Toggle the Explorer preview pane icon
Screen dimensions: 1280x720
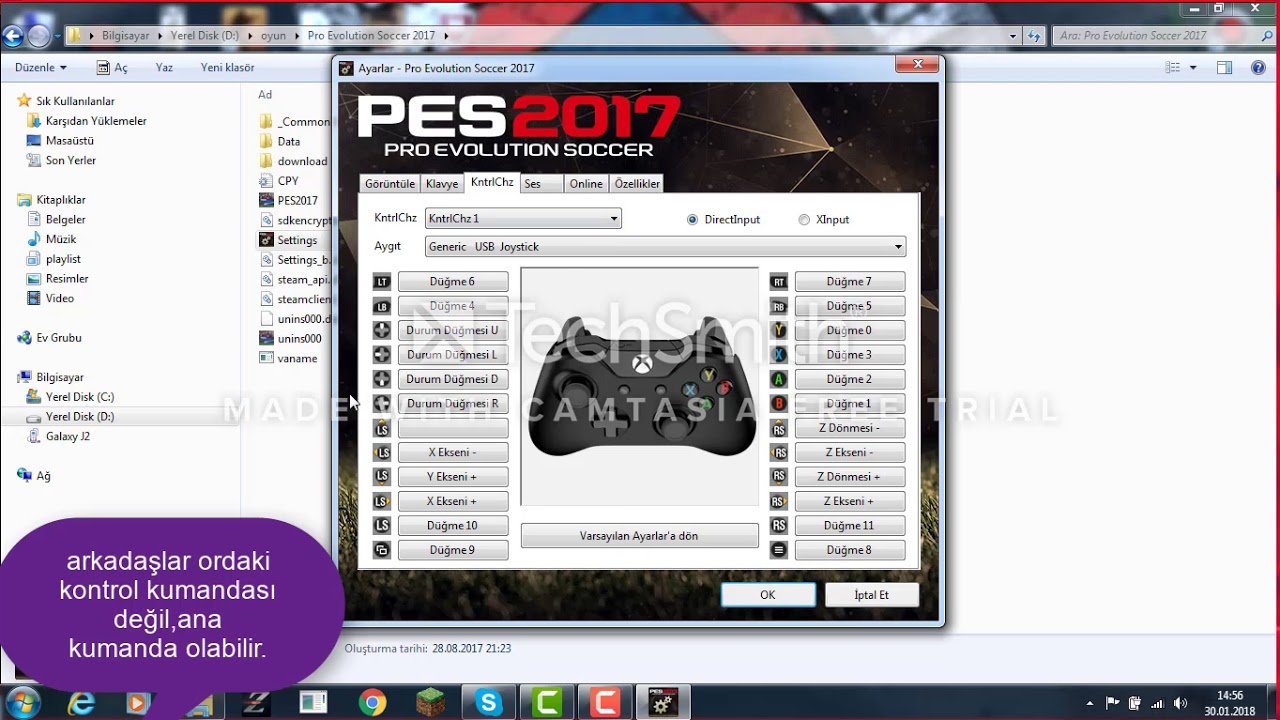point(1224,68)
